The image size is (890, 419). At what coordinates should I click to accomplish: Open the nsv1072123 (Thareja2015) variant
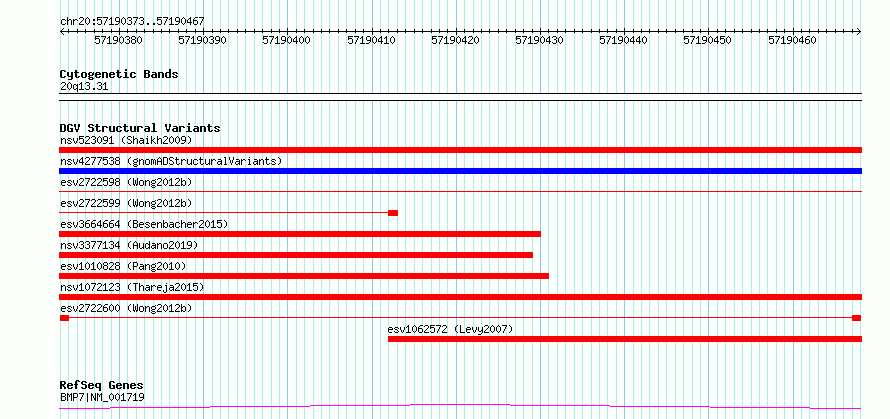[132, 287]
